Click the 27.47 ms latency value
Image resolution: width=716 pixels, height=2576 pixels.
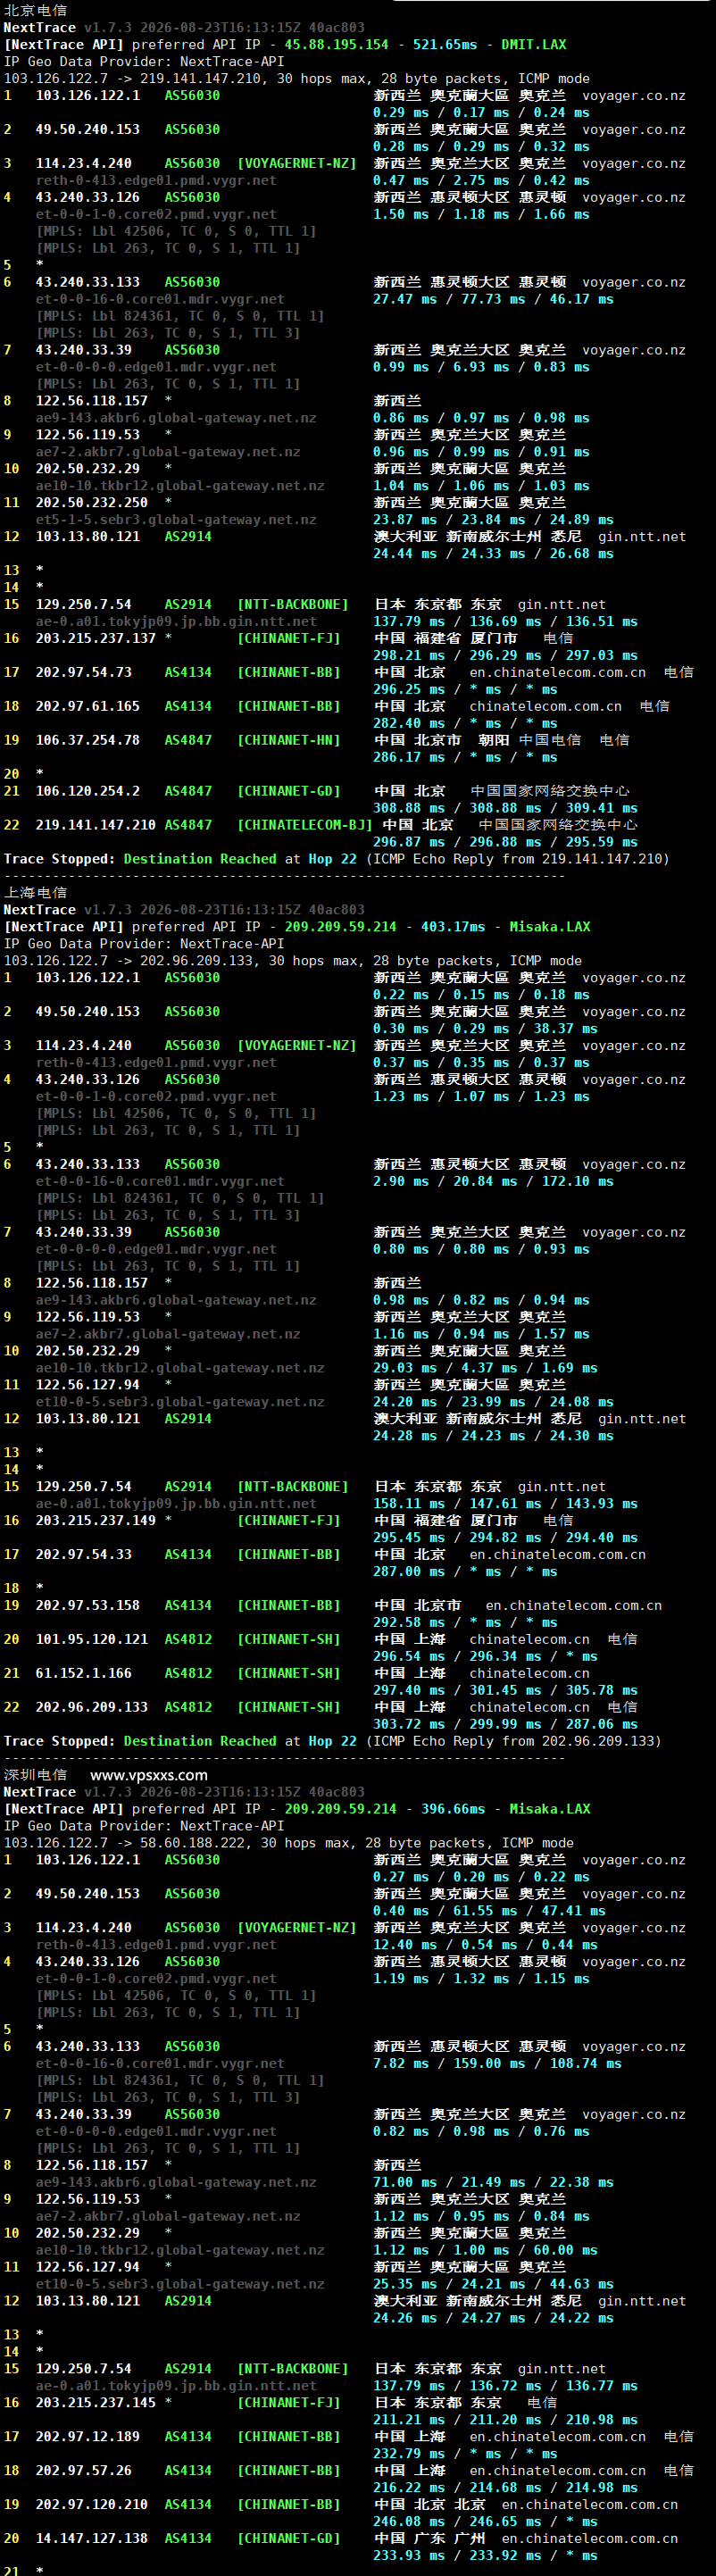404,299
